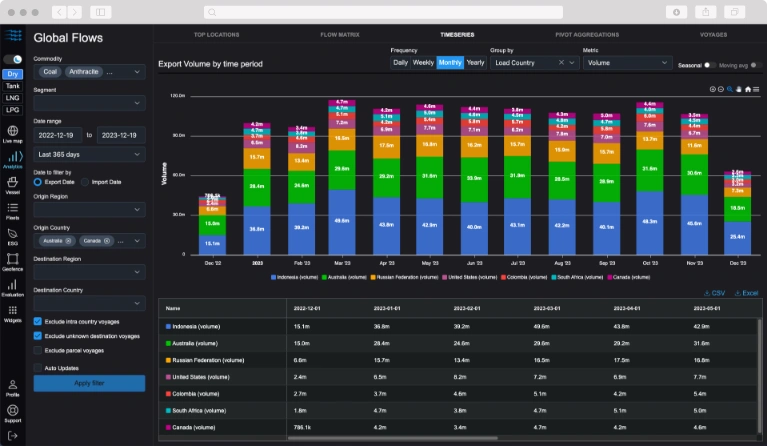Zoom out on the chart
767x446 pixels.
[721, 89]
